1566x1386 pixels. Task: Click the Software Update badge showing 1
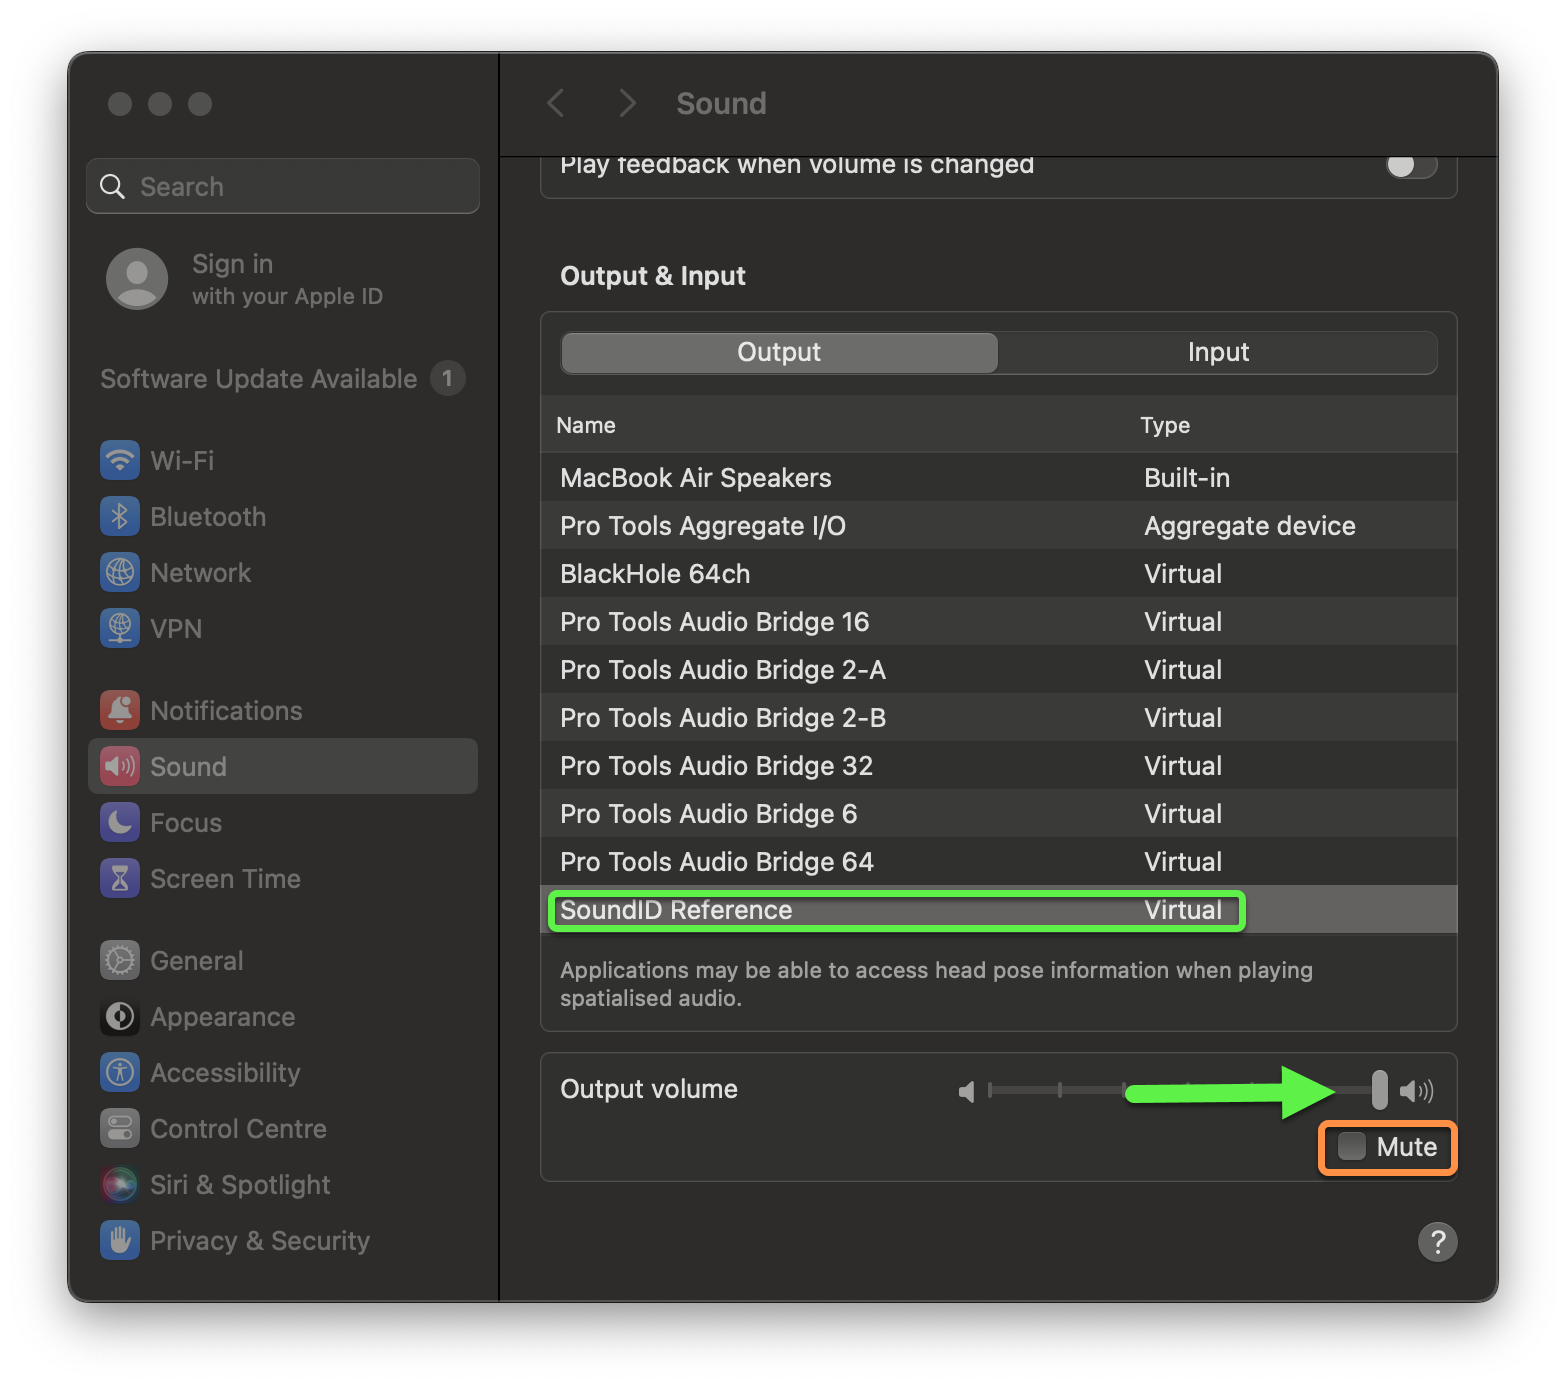click(448, 378)
